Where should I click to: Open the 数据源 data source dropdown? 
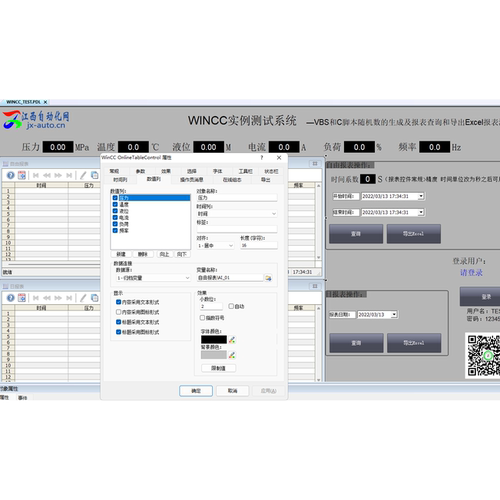click(187, 278)
